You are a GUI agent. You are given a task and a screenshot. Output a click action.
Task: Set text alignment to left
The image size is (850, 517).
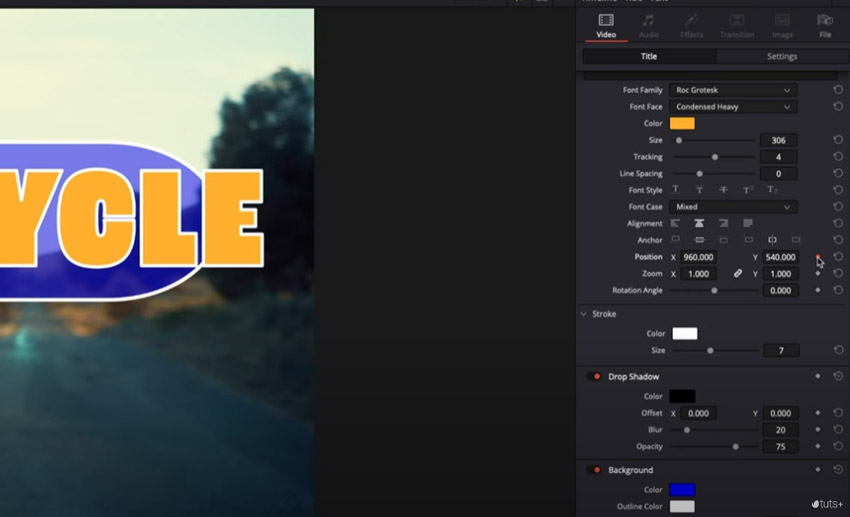[x=675, y=223]
